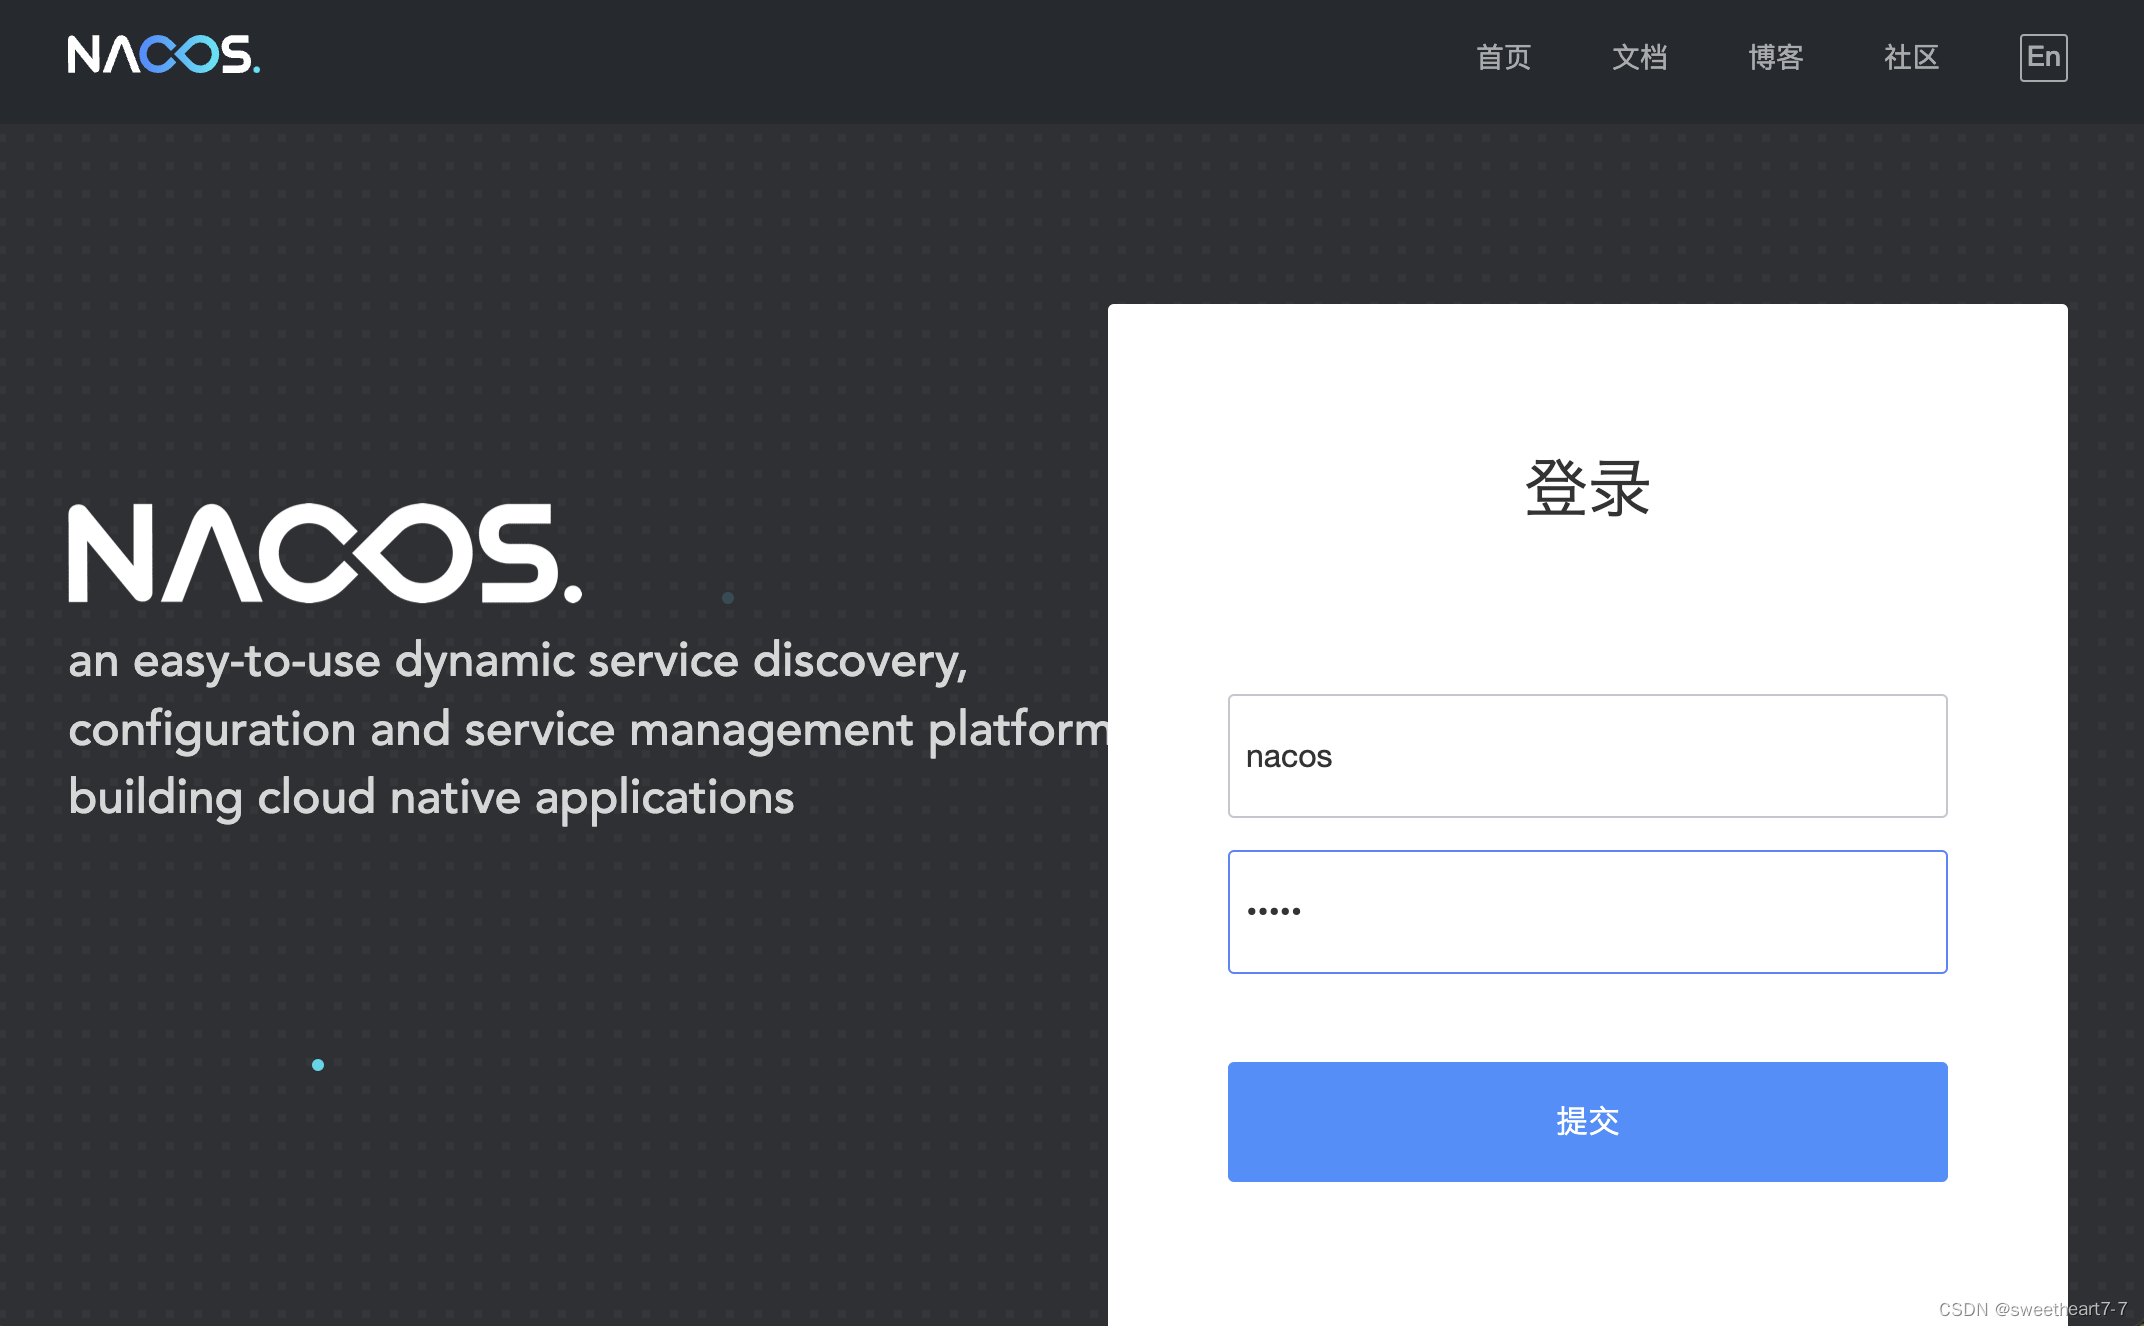Switch language with the En button

click(x=2043, y=57)
